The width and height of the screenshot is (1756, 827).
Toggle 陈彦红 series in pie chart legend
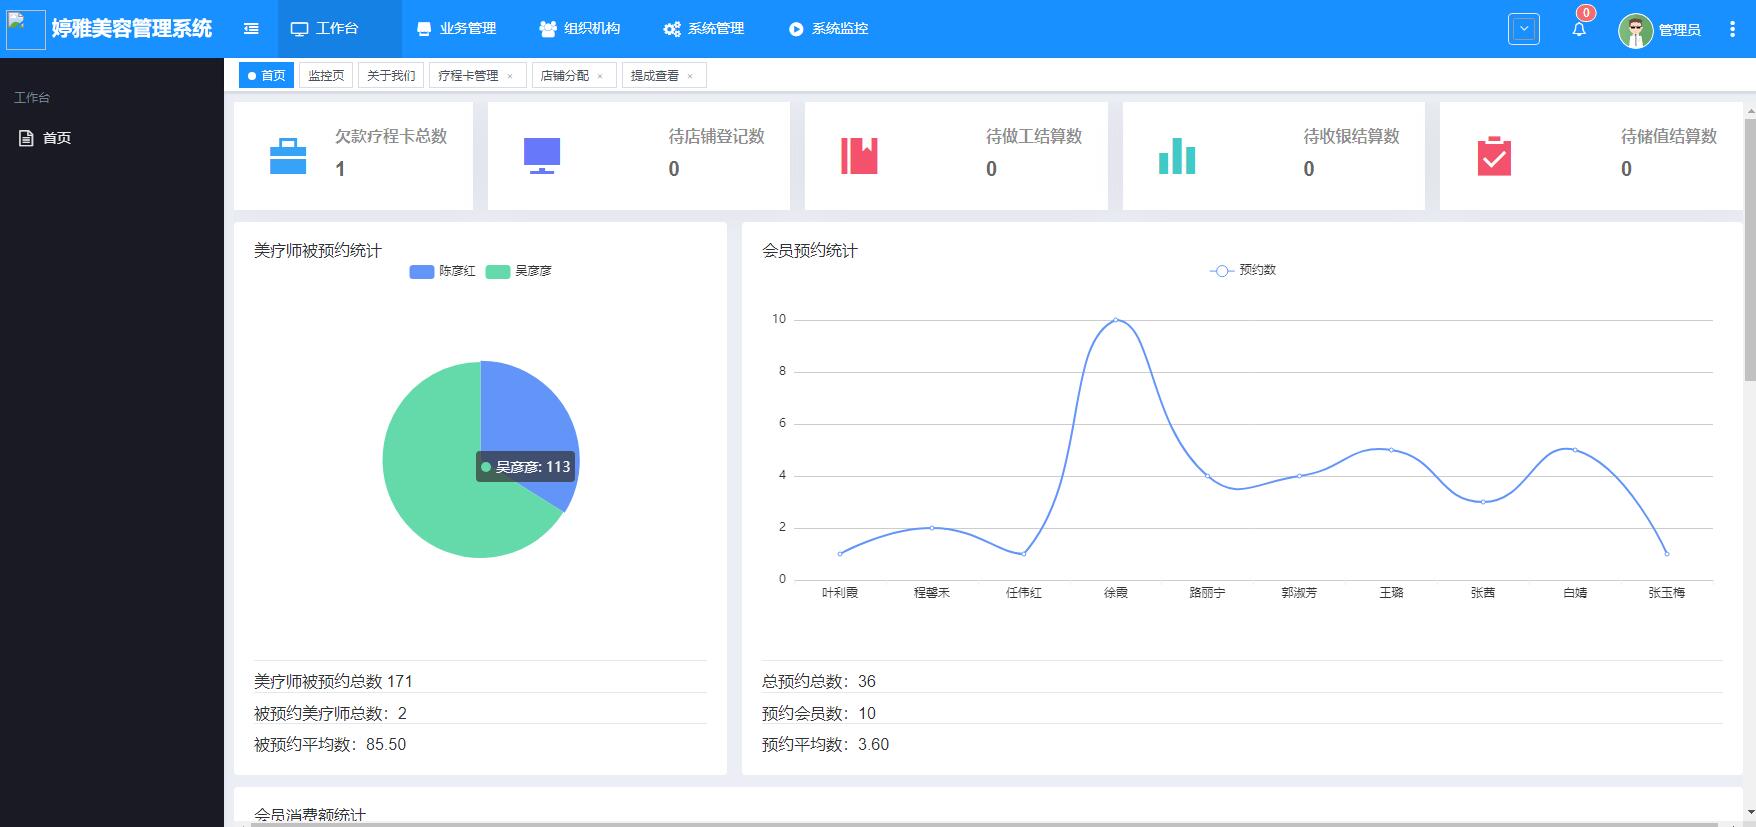(x=443, y=271)
